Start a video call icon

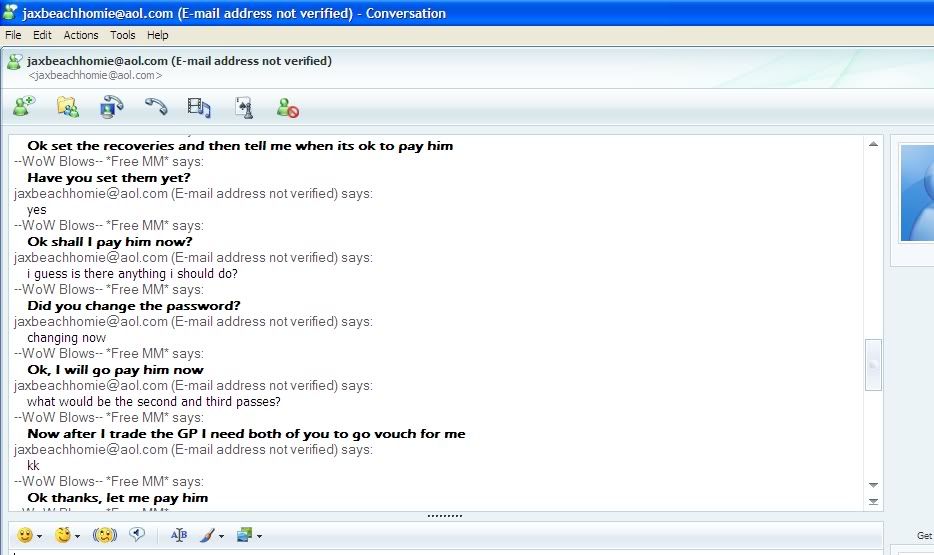tap(111, 107)
